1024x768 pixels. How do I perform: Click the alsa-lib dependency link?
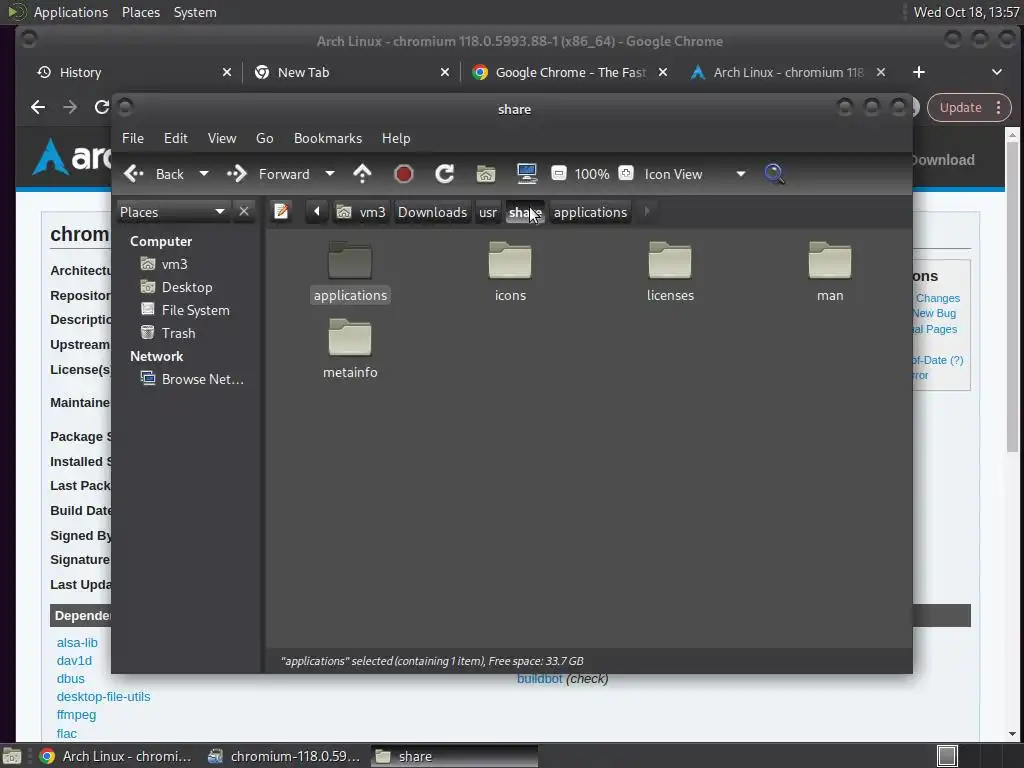pyautogui.click(x=77, y=643)
